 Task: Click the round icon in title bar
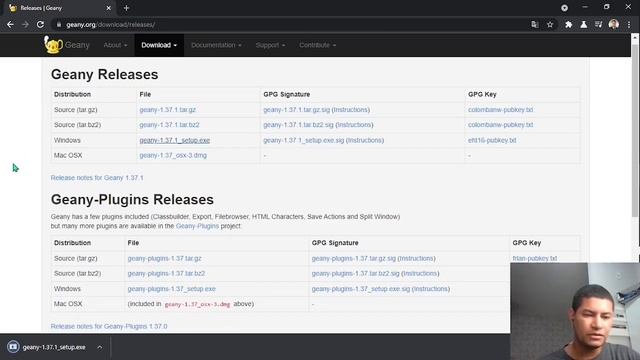tap(564, 8)
